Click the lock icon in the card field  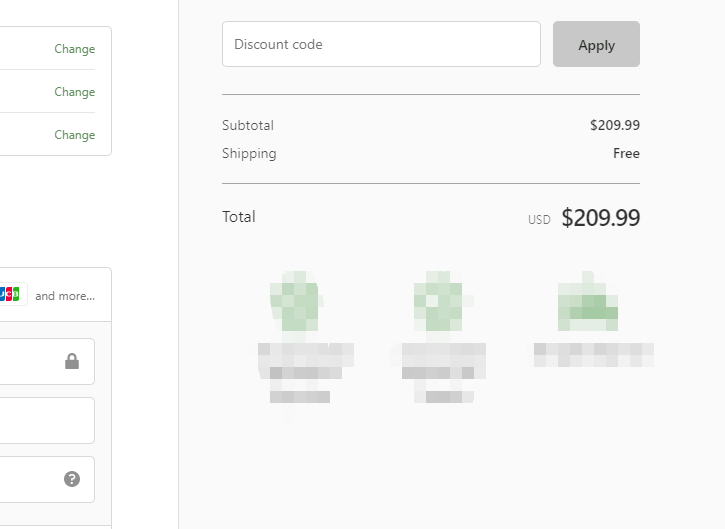tap(72, 361)
